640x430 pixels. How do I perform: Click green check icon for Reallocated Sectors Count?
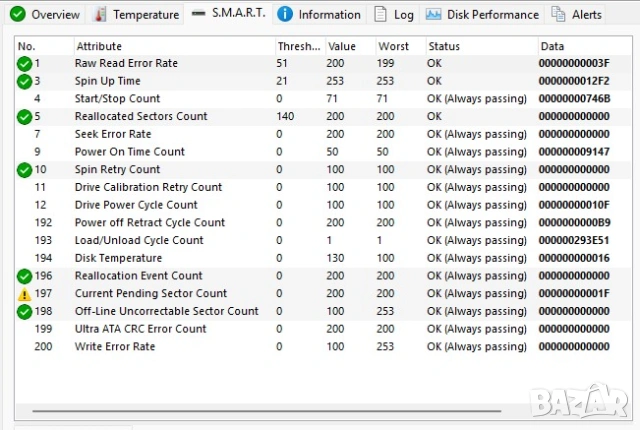click(25, 117)
